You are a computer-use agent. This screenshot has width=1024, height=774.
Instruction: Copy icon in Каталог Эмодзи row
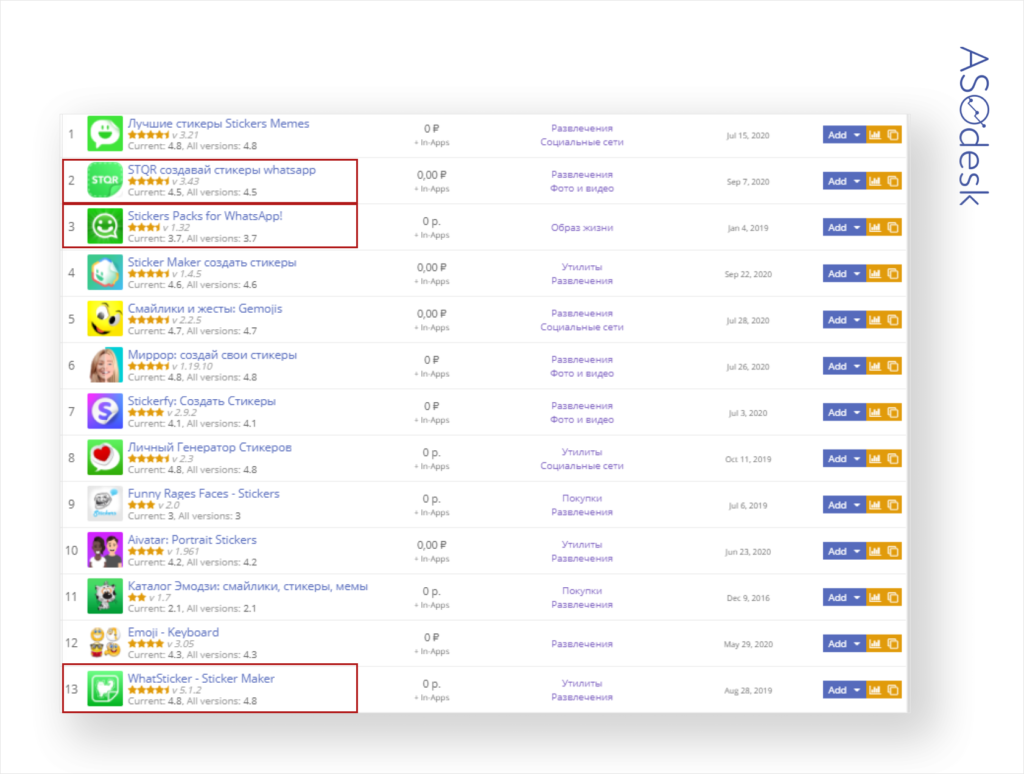click(x=893, y=598)
